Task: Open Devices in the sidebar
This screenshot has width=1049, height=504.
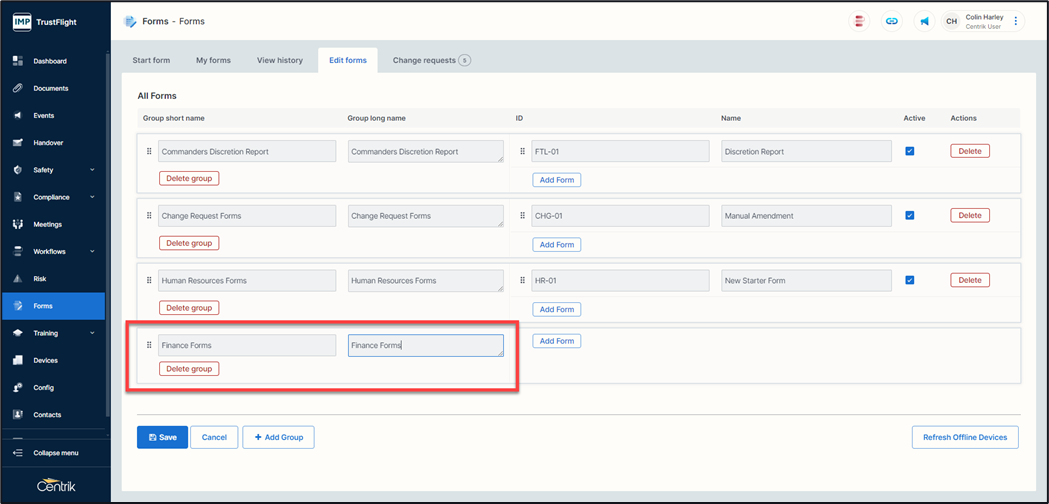Action: 45,360
